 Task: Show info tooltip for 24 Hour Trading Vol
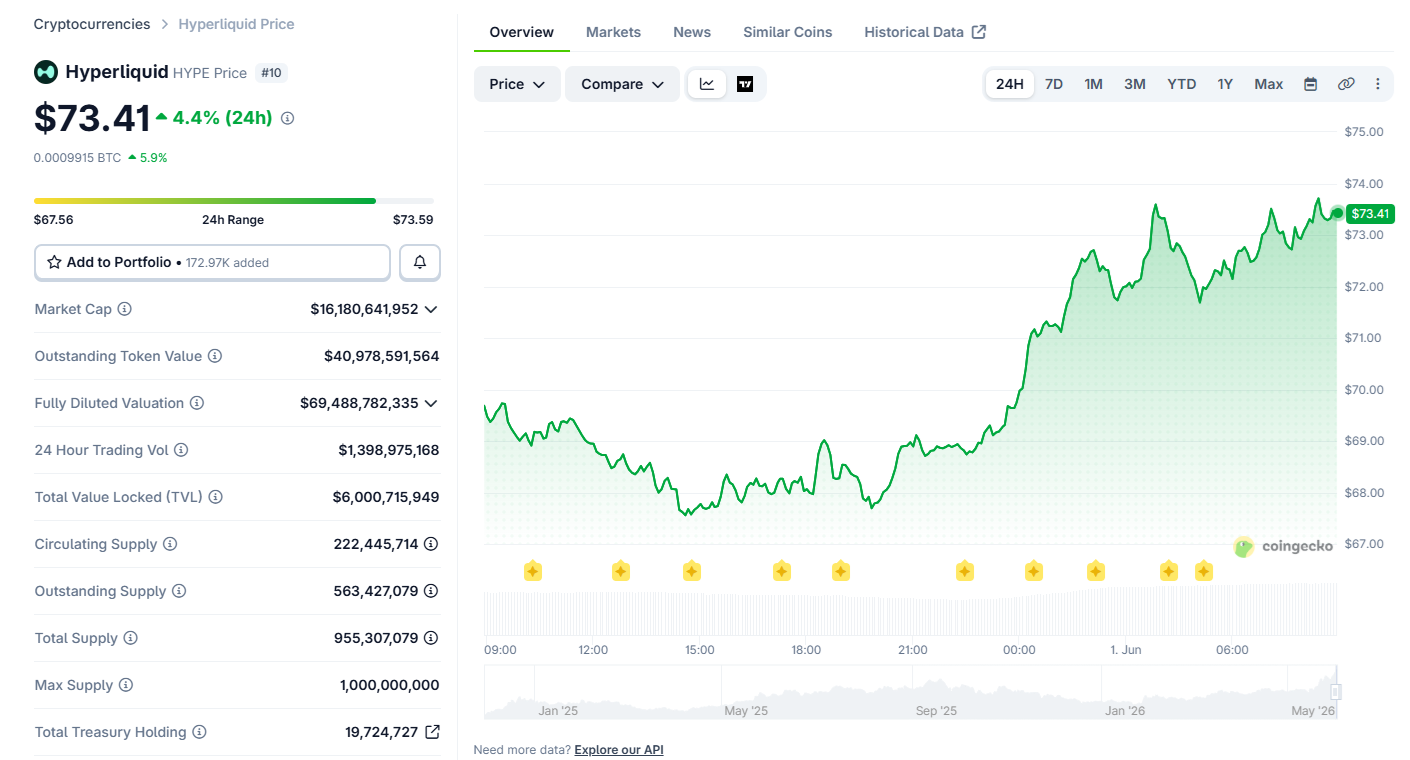[x=181, y=450]
